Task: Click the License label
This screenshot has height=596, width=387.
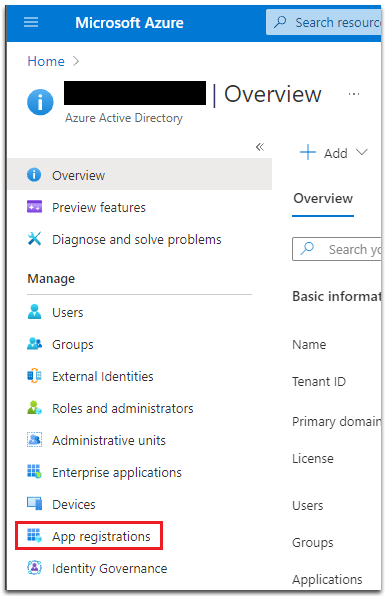Action: 313,459
